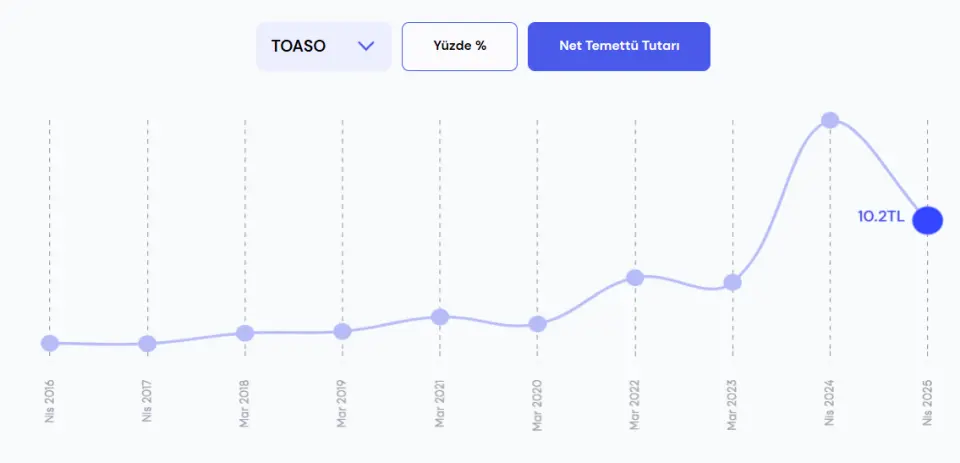Click the highlighted Nis 2025 data point
Screen dimensions: 960x463
(928, 220)
